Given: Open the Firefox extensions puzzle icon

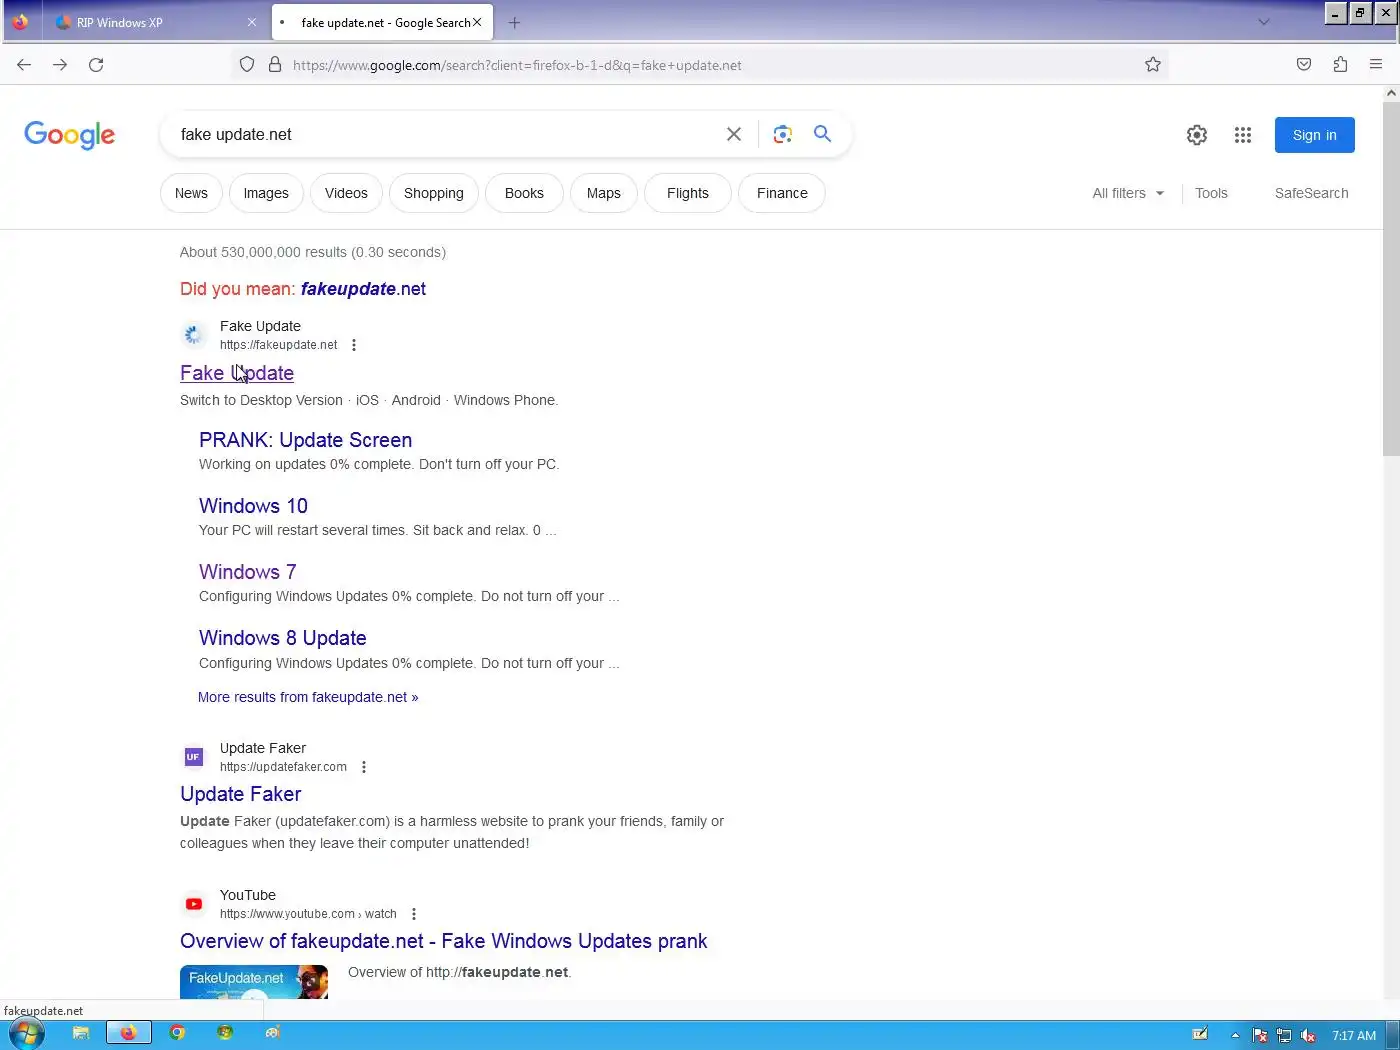Looking at the screenshot, I should point(1340,65).
